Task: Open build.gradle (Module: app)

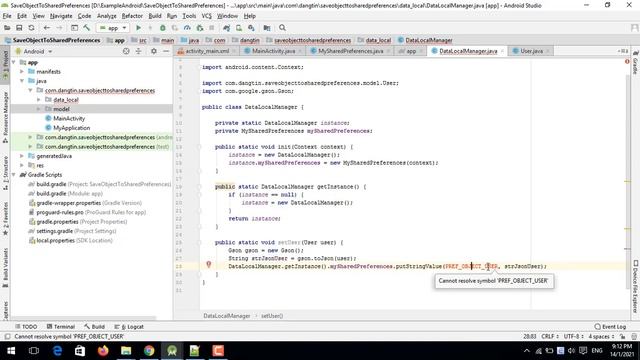Action: 65,193
